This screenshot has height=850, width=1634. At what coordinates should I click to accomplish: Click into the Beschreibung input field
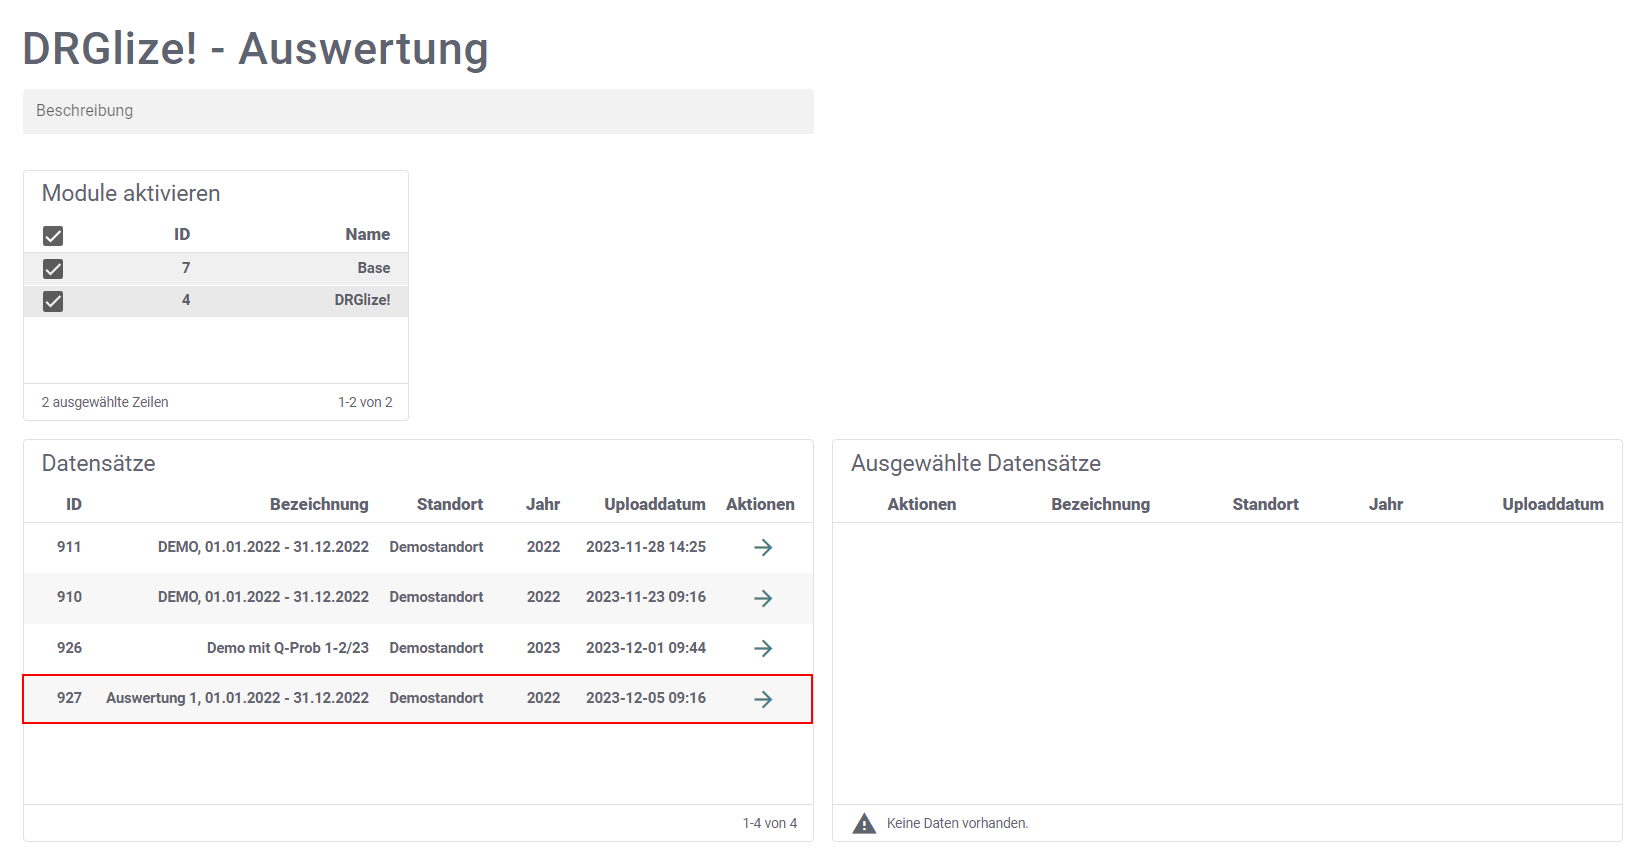click(418, 111)
